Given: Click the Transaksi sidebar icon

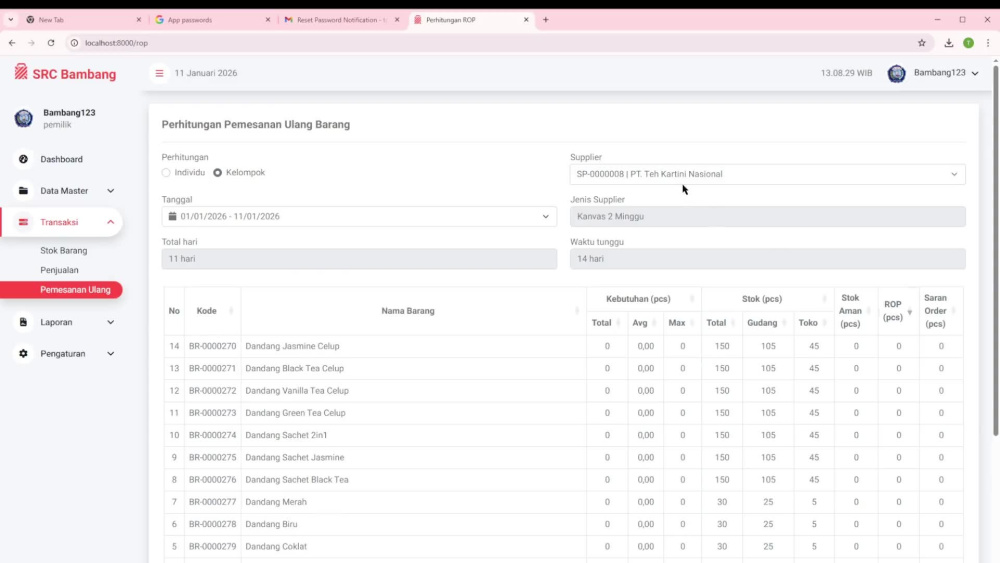Looking at the screenshot, I should click(24, 222).
